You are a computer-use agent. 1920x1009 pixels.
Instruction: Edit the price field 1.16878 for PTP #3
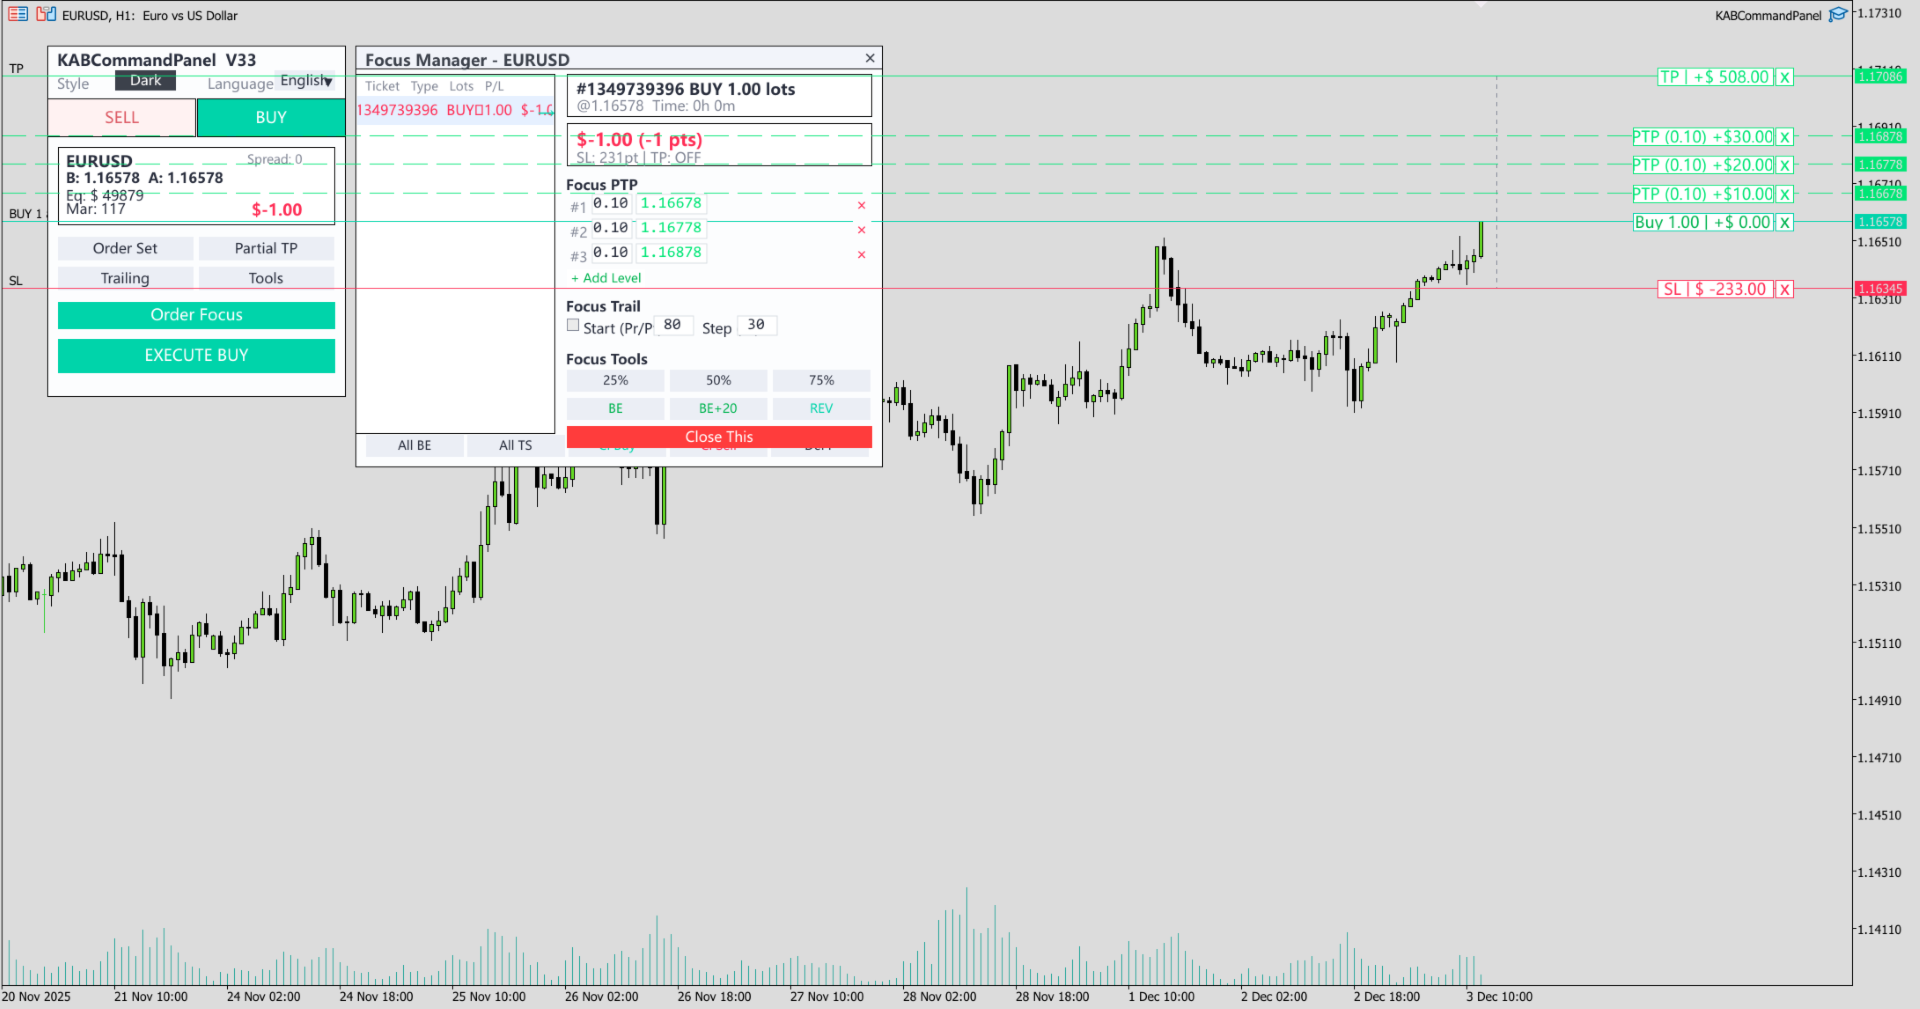click(671, 253)
